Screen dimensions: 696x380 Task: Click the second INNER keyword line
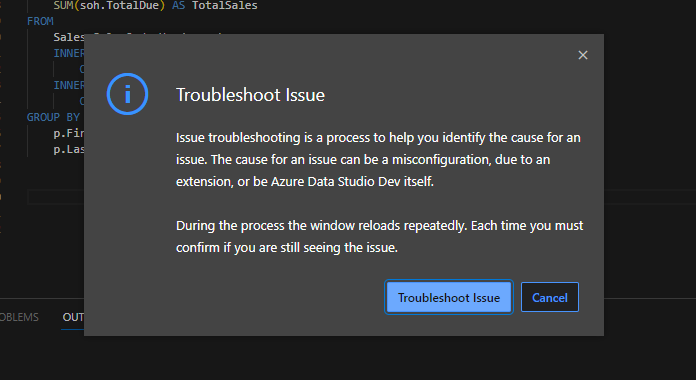tap(69, 85)
